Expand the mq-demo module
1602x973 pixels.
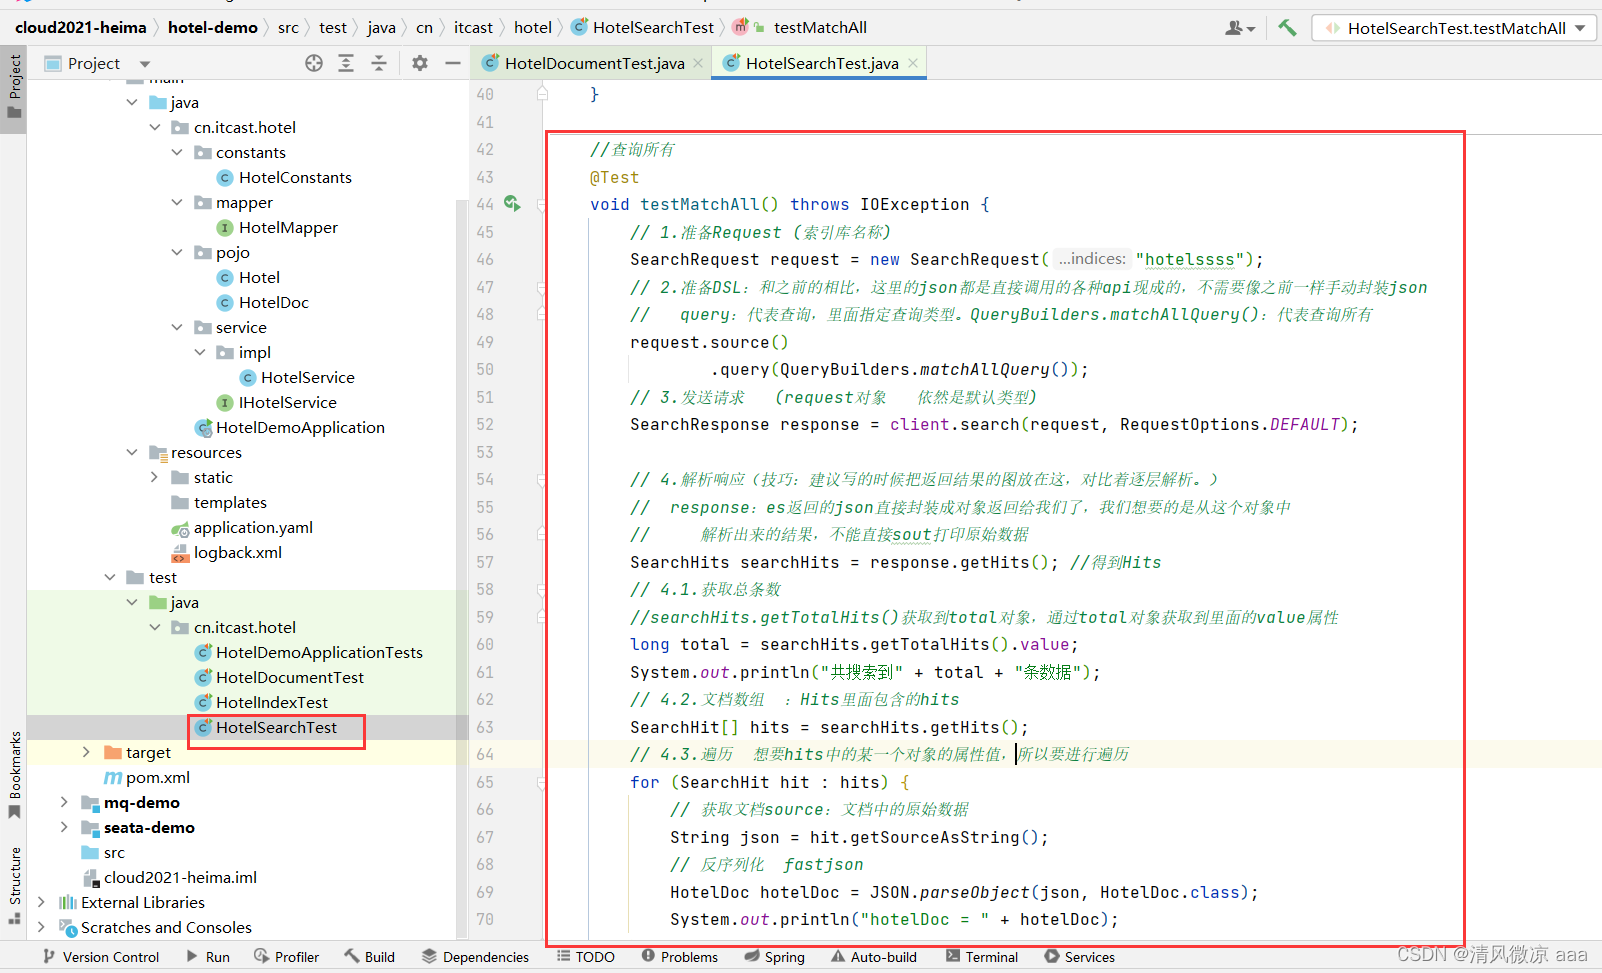[64, 802]
